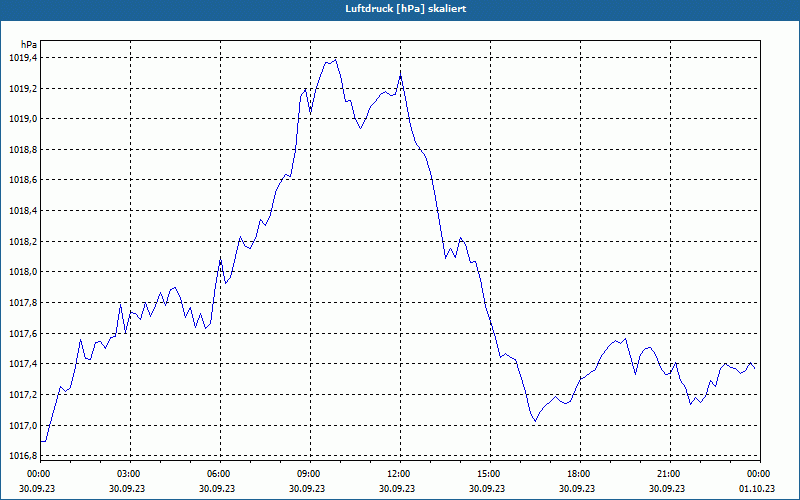The image size is (800, 500).
Task: Click the 1016,8 y-axis label
Action: (23, 456)
